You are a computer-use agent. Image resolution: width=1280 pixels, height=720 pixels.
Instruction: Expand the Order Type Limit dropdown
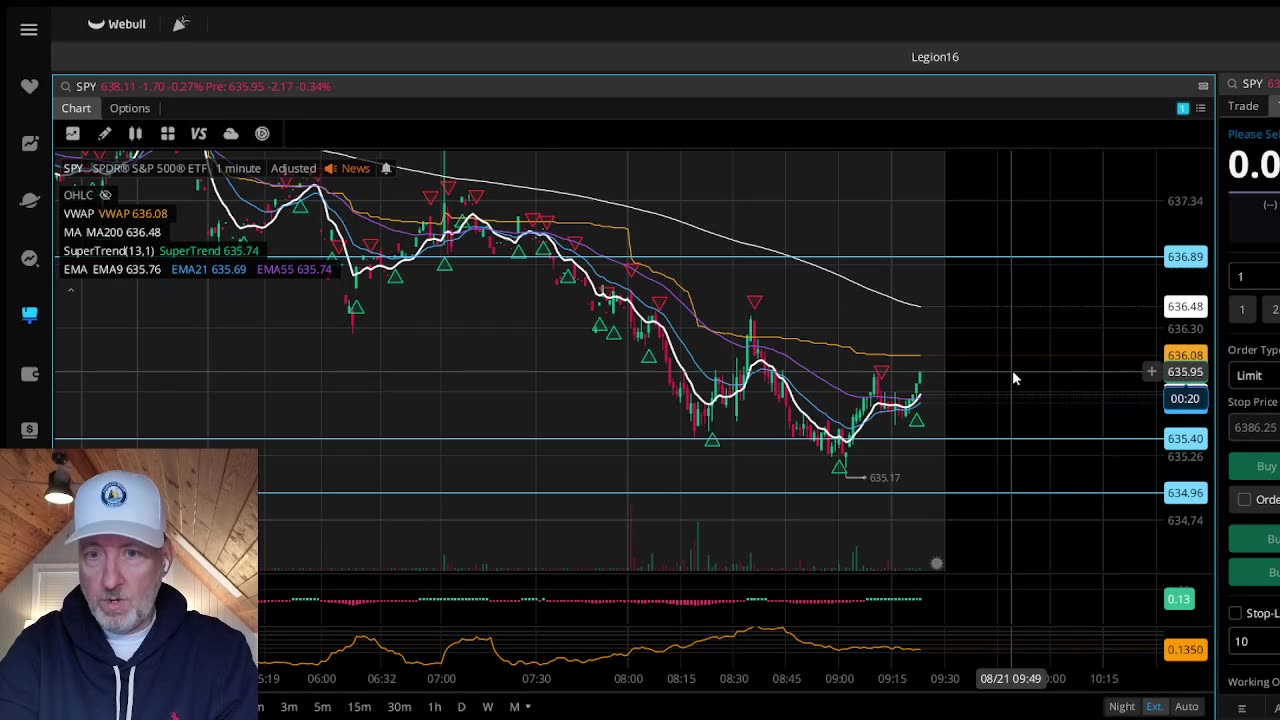click(1254, 375)
